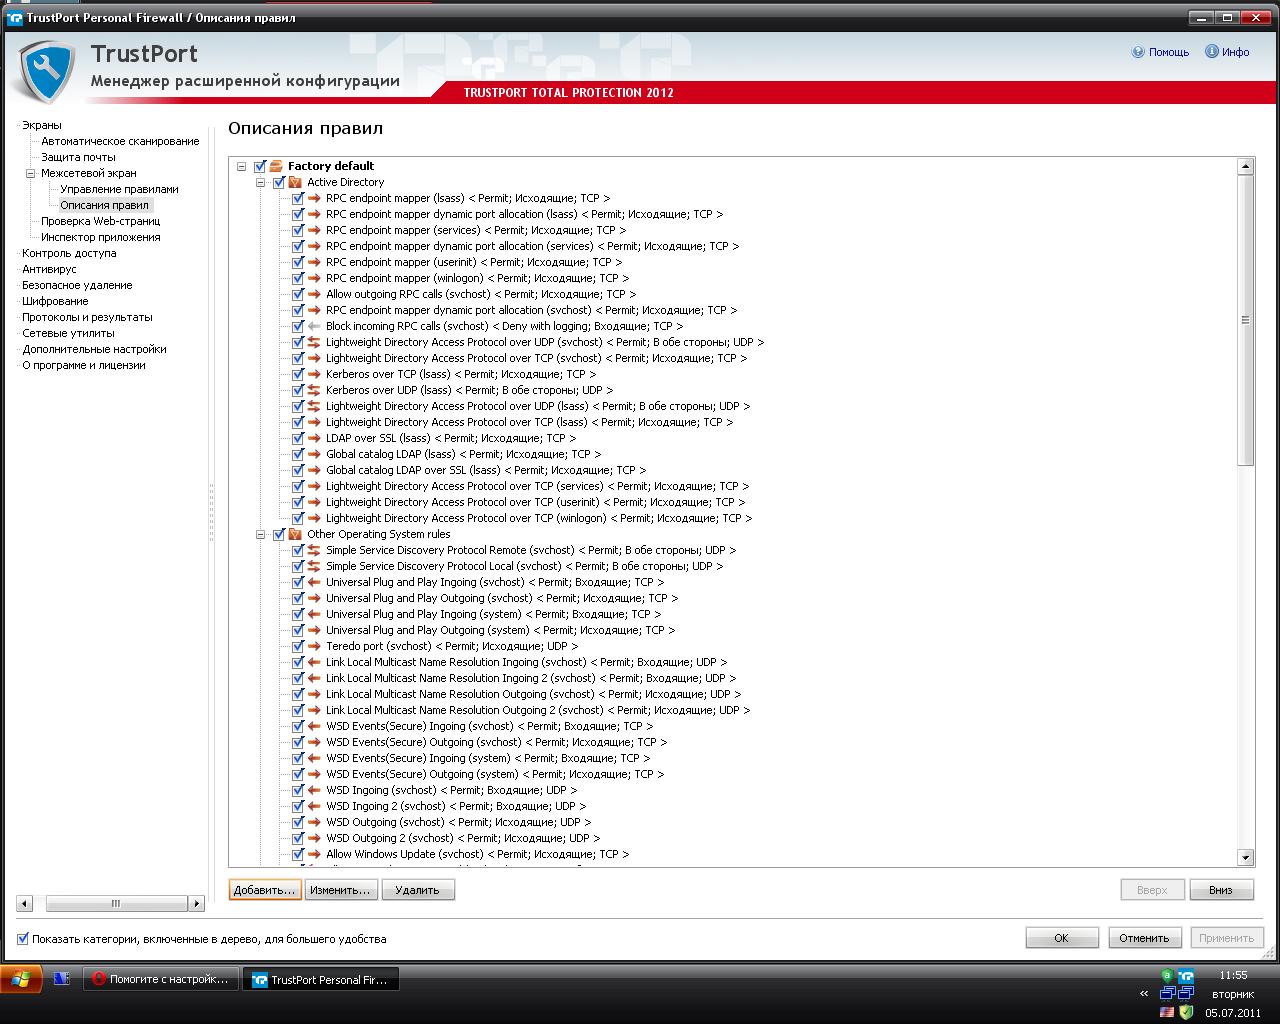Click the two-way icon of Simple Service Discovery Protocol Remote

314,550
